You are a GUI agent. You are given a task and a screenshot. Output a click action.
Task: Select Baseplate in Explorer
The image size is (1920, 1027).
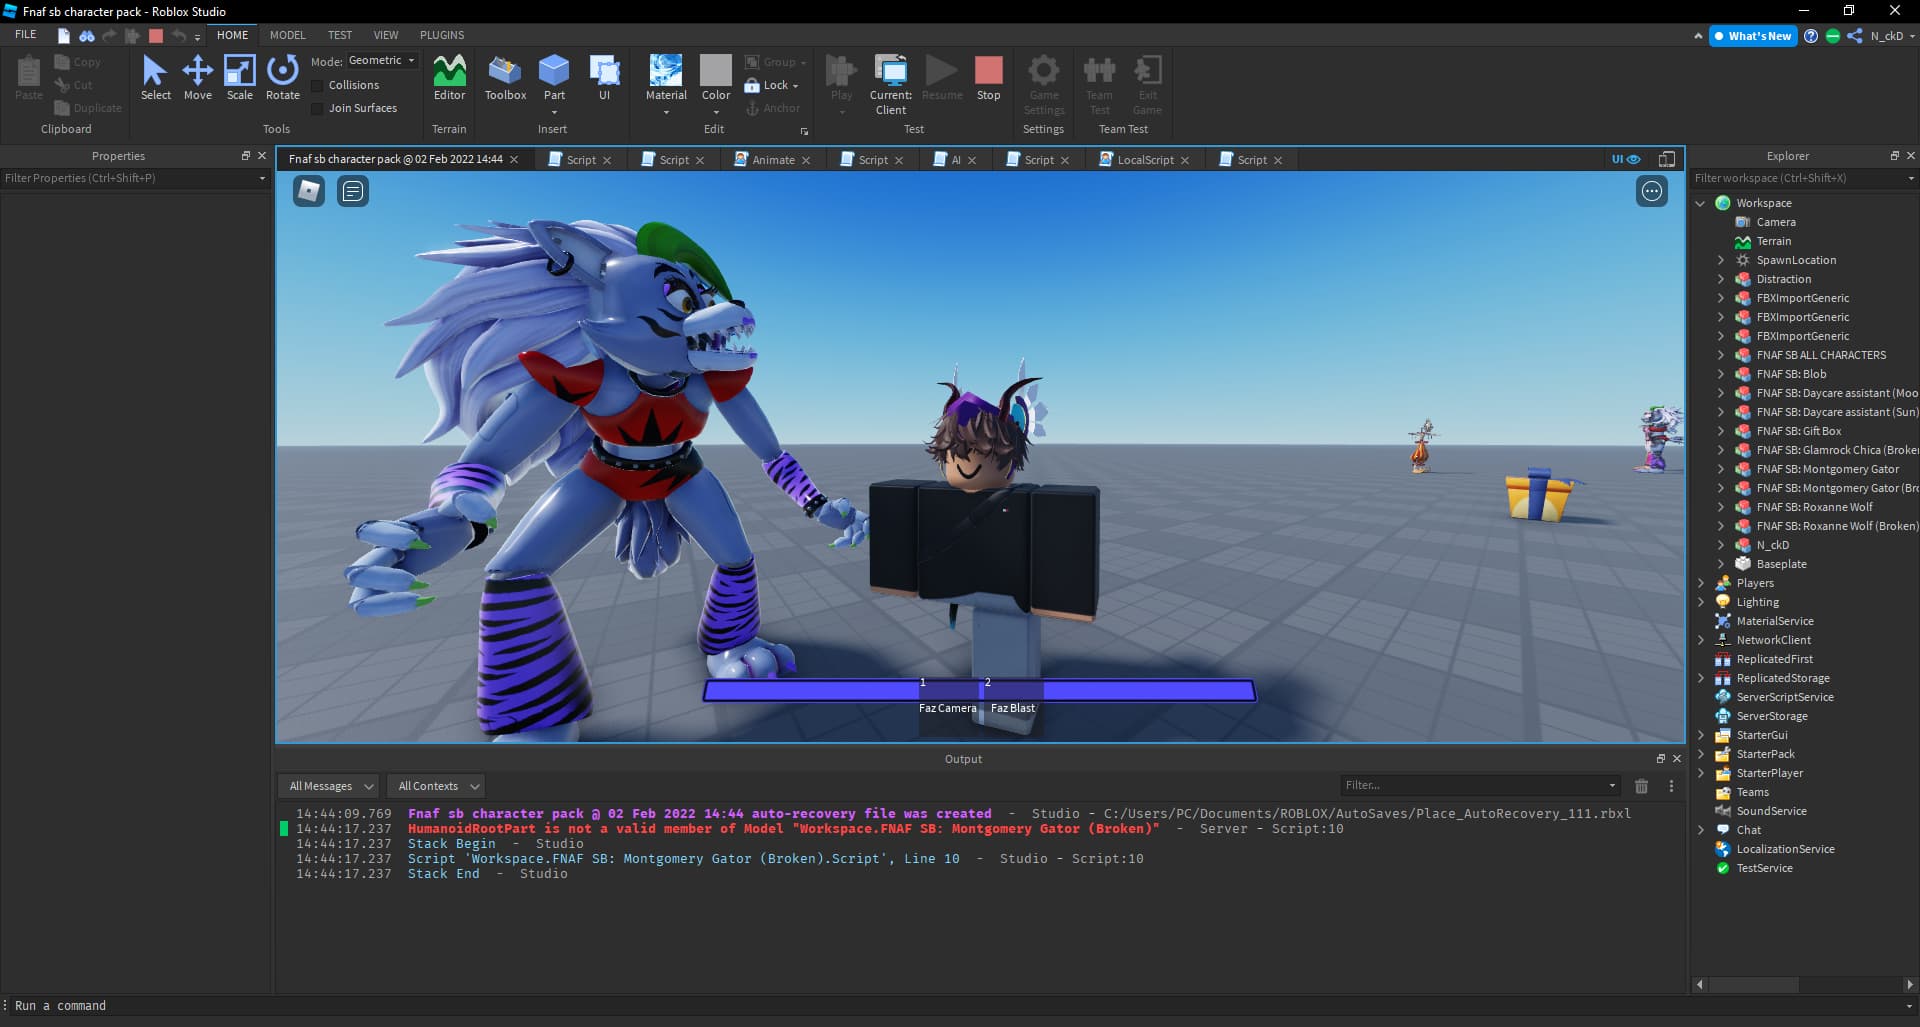[x=1781, y=564]
